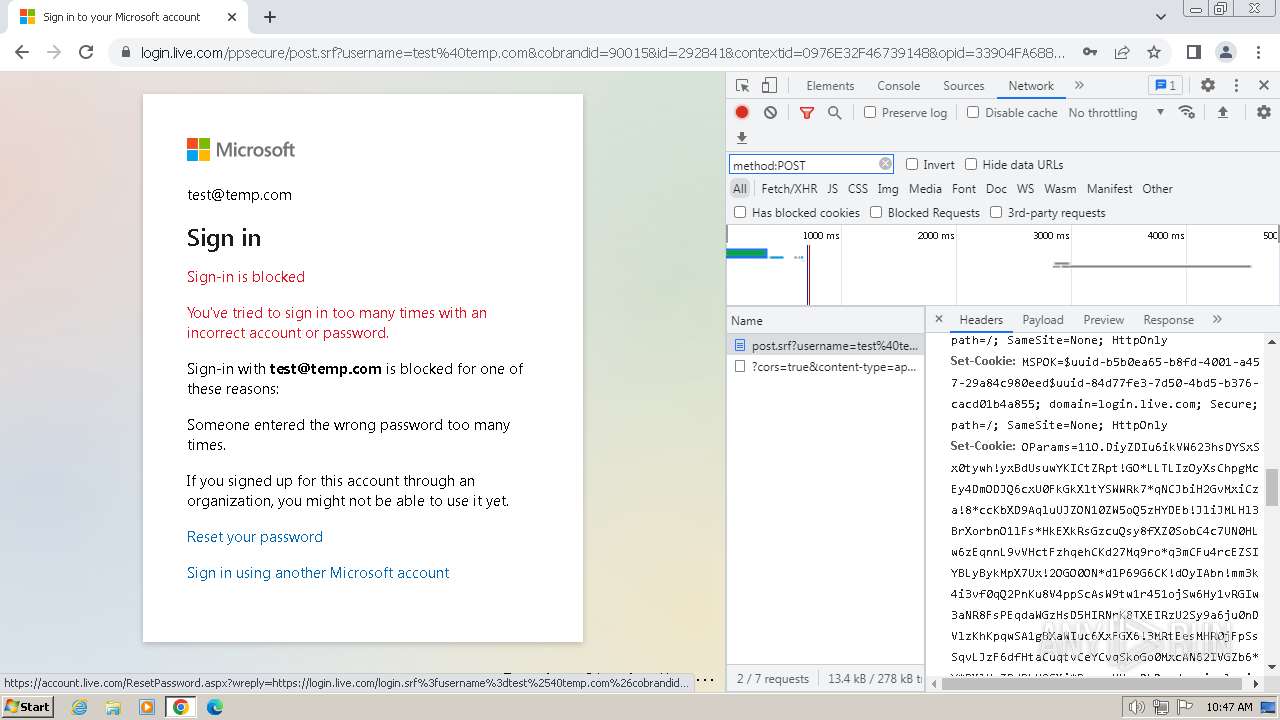Open Internet Explorer from the taskbar
Screen dimensions: 1280x720
click(x=79, y=707)
